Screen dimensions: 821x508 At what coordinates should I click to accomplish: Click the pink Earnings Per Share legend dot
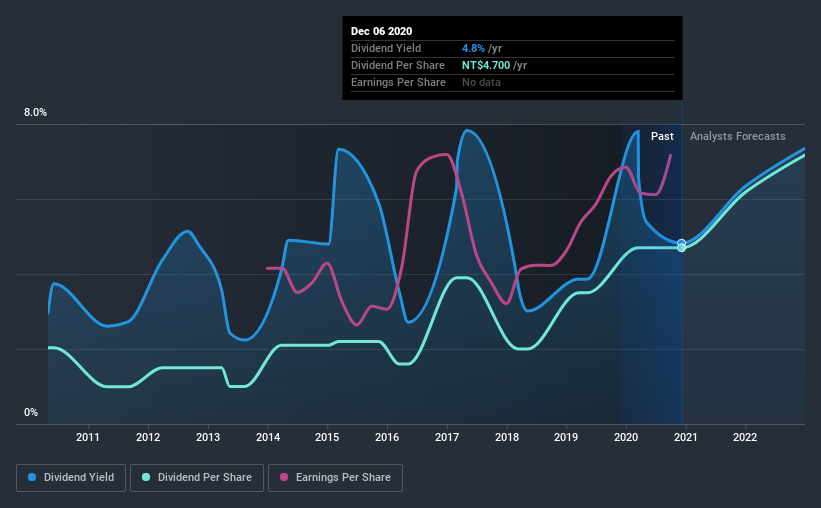(284, 477)
